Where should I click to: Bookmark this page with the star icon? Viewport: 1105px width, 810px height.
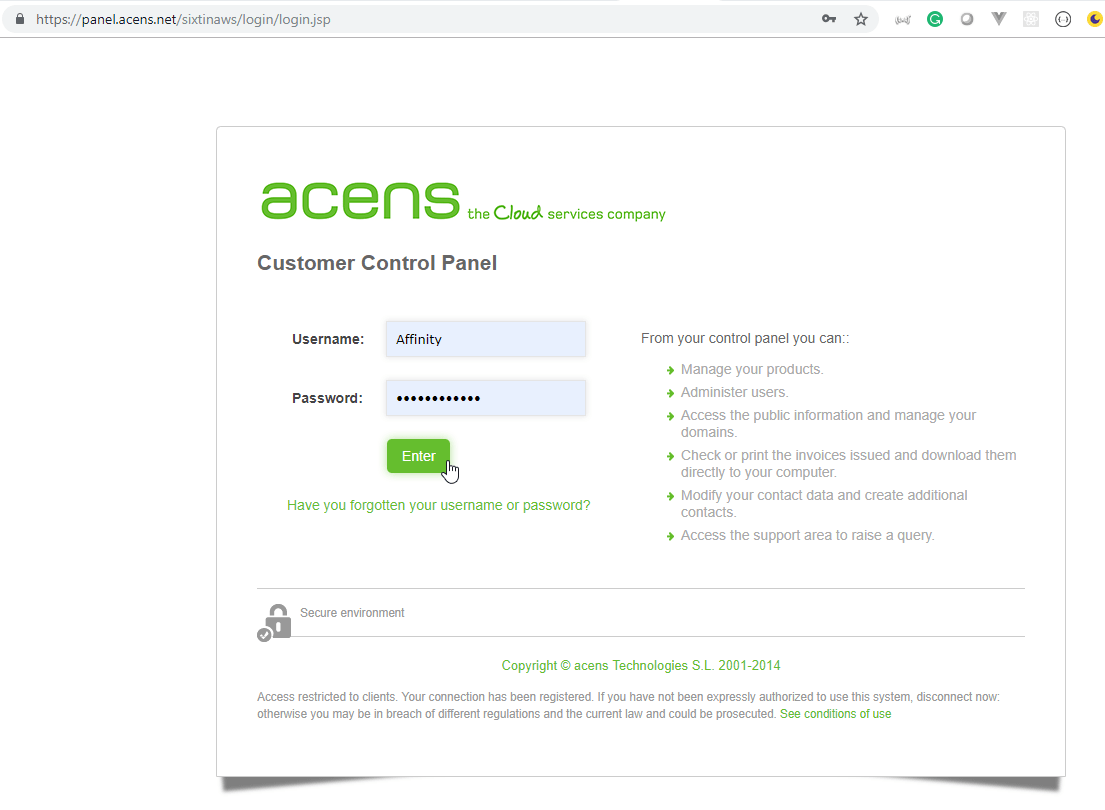pos(860,19)
